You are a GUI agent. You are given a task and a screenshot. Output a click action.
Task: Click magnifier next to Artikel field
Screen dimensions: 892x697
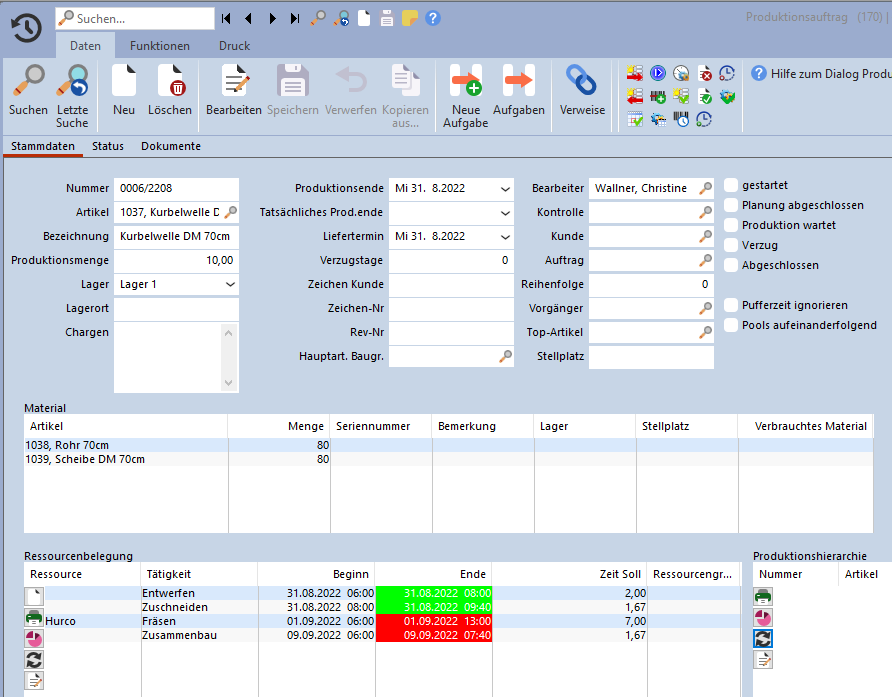tap(230, 212)
